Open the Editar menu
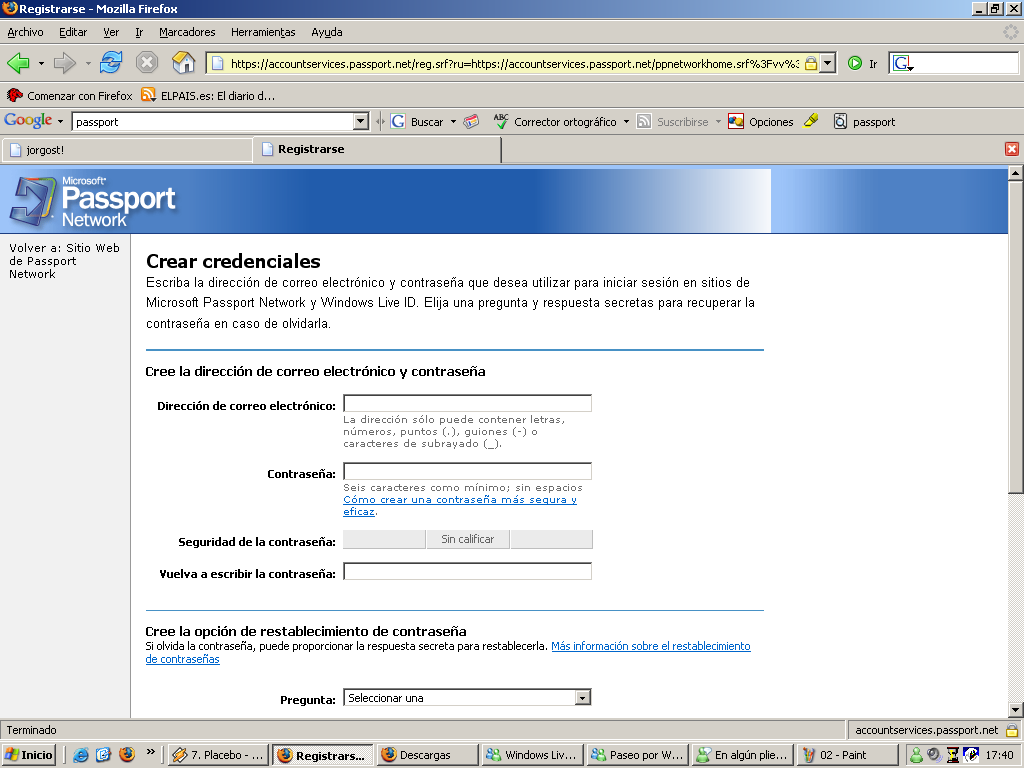 click(72, 32)
